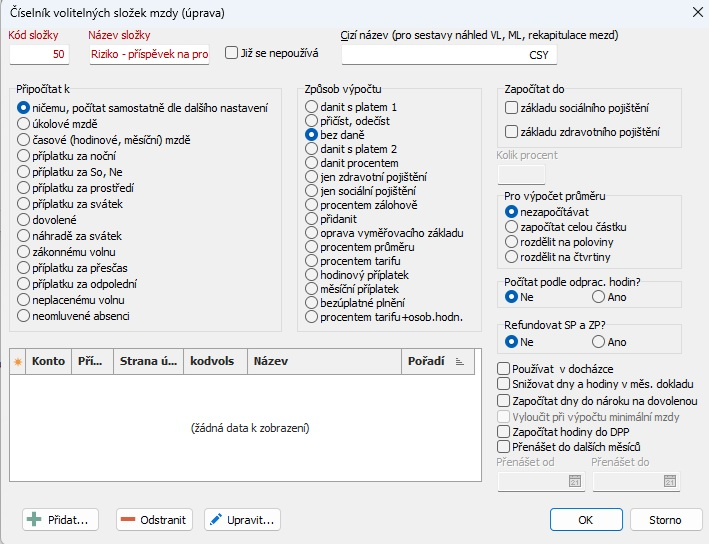Select Ano for Refundovat SP a ZP

[599, 342]
